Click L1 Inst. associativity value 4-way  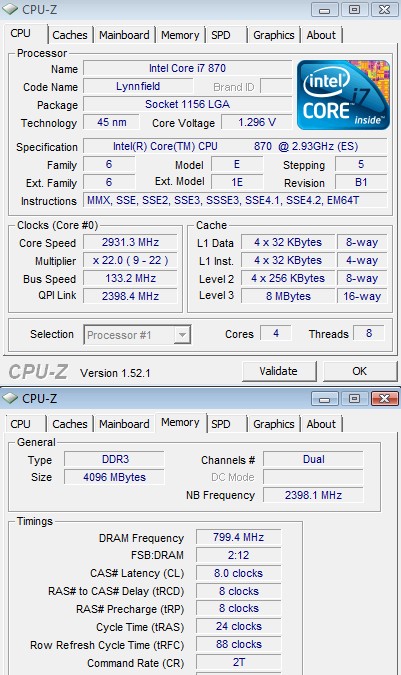[x=362, y=260]
